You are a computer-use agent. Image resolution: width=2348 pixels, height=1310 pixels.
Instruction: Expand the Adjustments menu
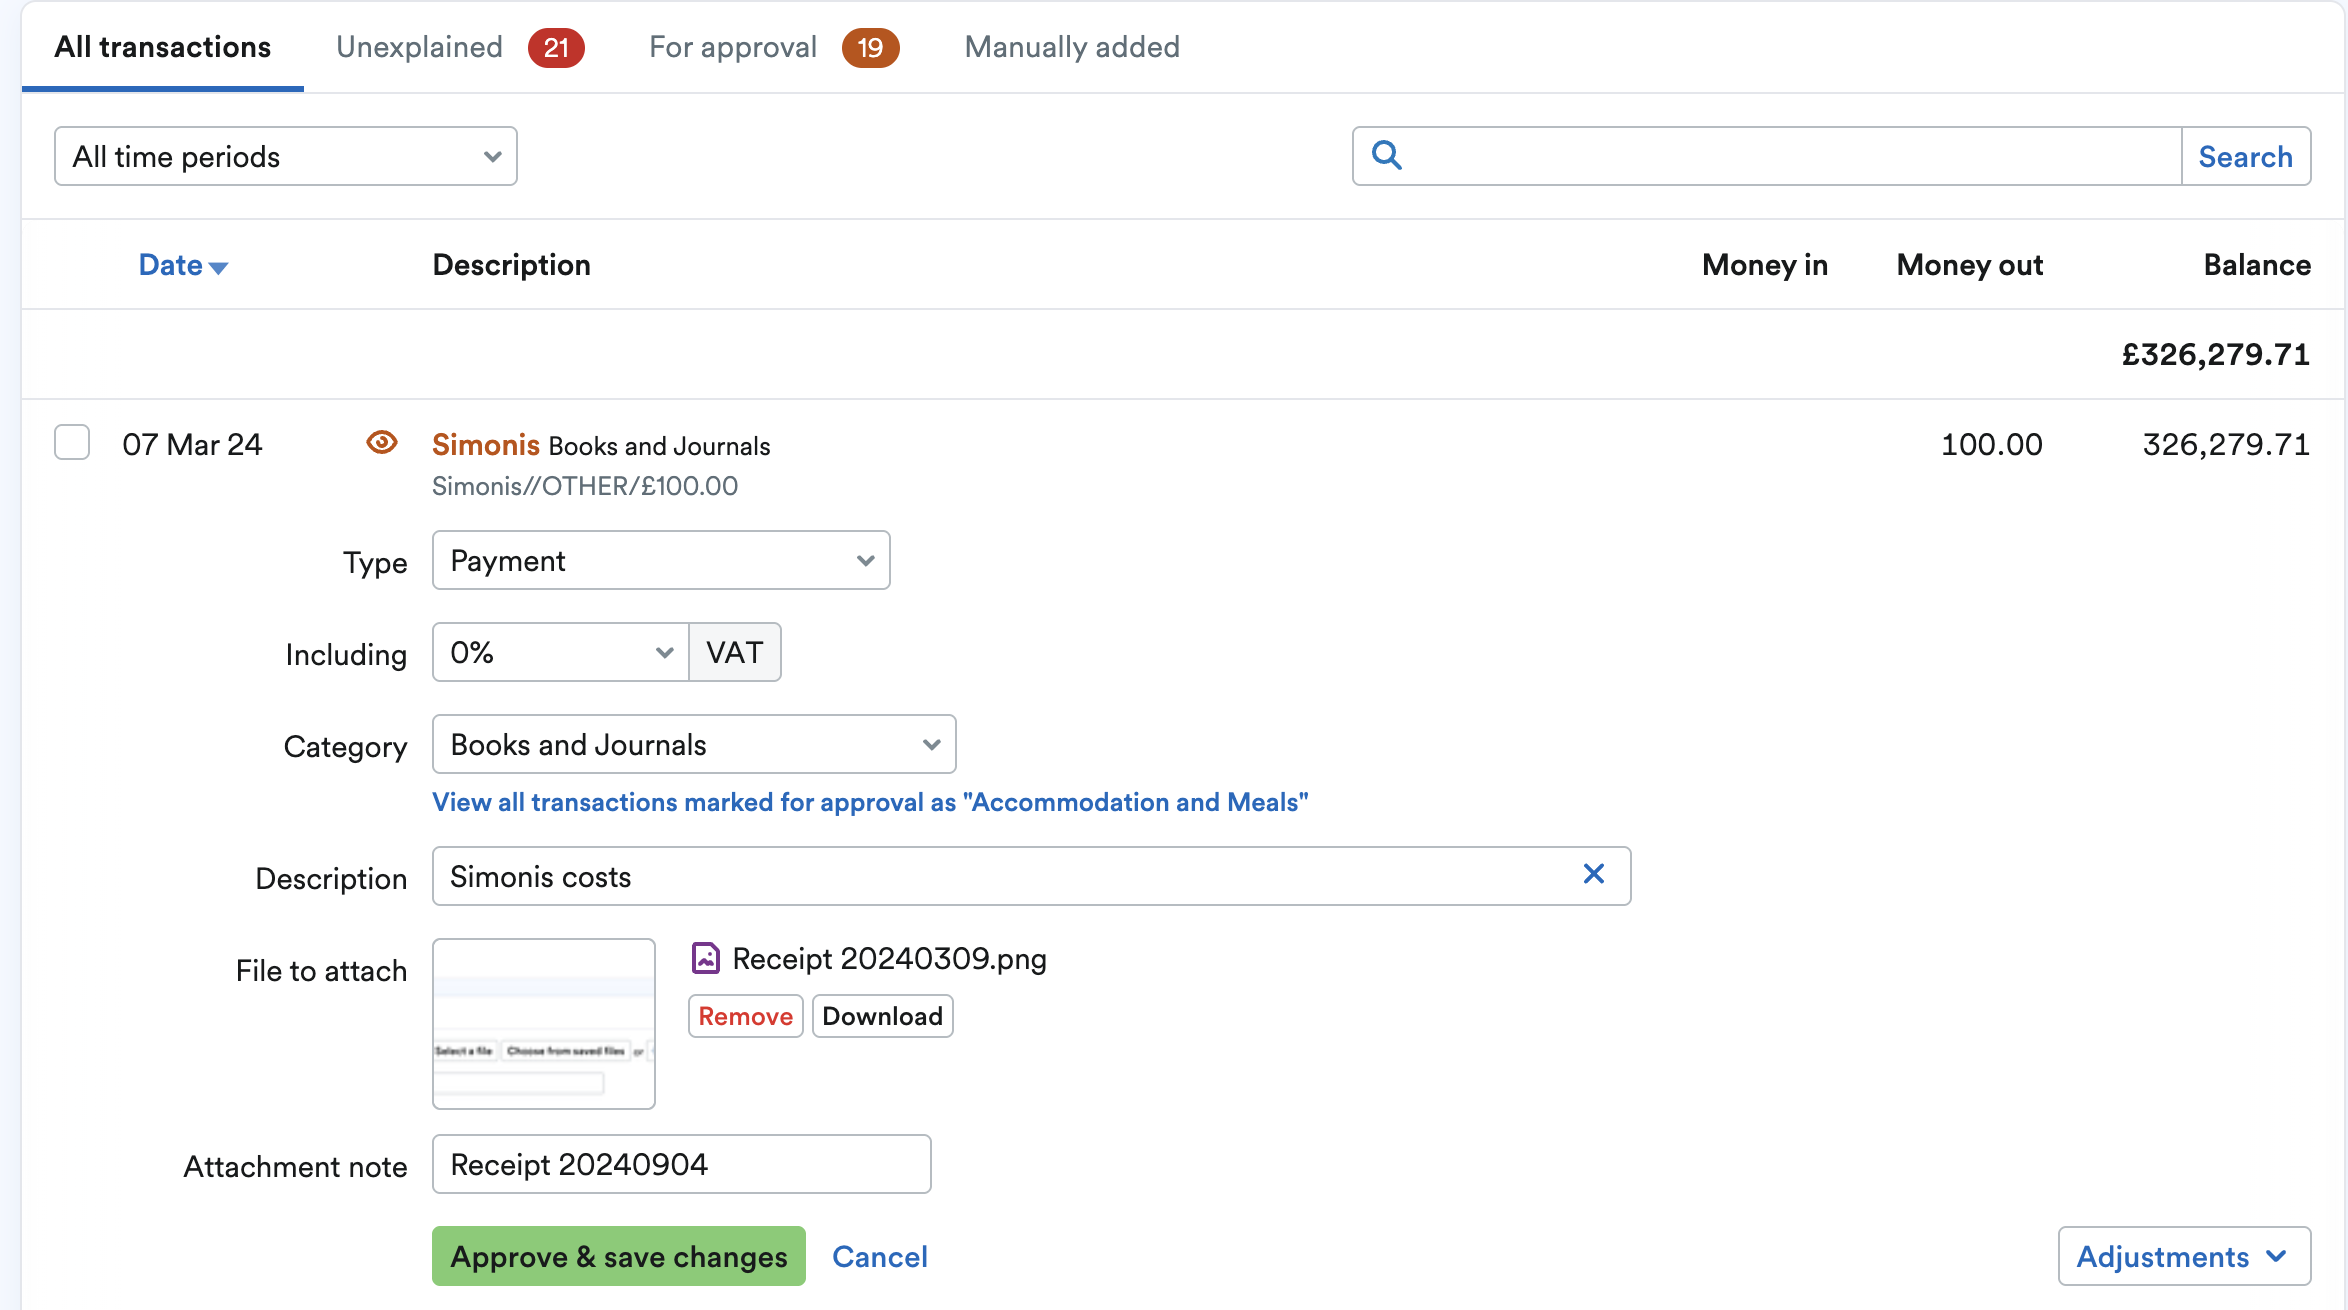[x=2184, y=1256]
